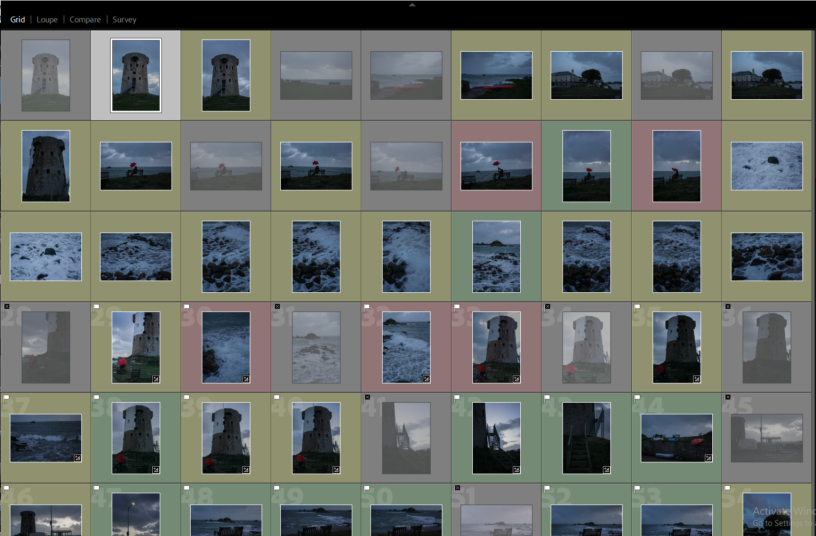
Task: Toggle the pick flag on photo 42
Action: pyautogui.click(x=457, y=397)
